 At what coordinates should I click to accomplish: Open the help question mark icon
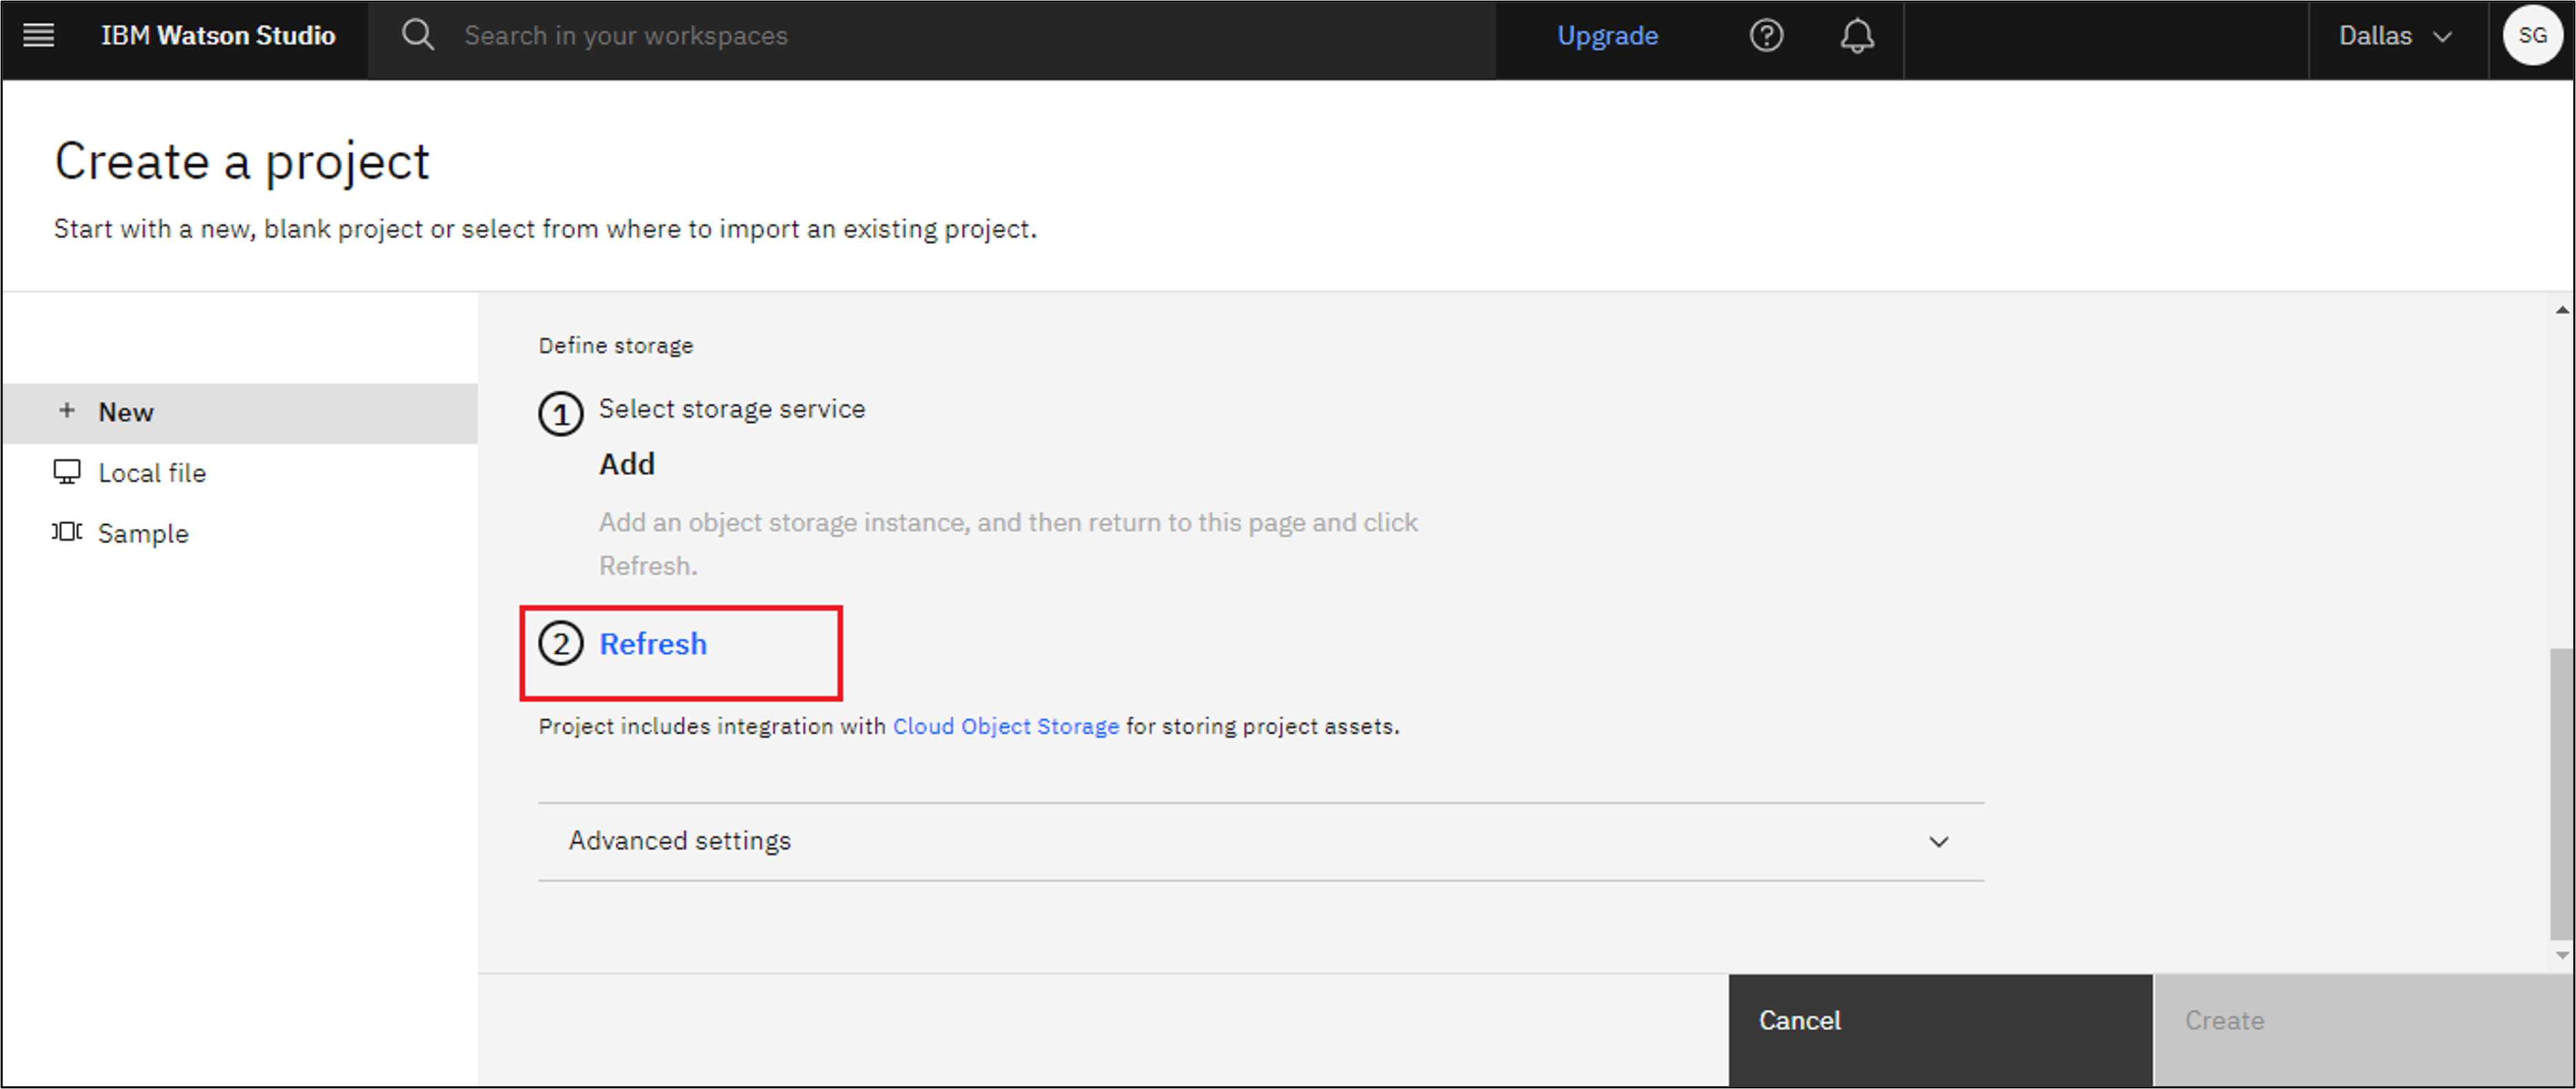(x=1766, y=36)
